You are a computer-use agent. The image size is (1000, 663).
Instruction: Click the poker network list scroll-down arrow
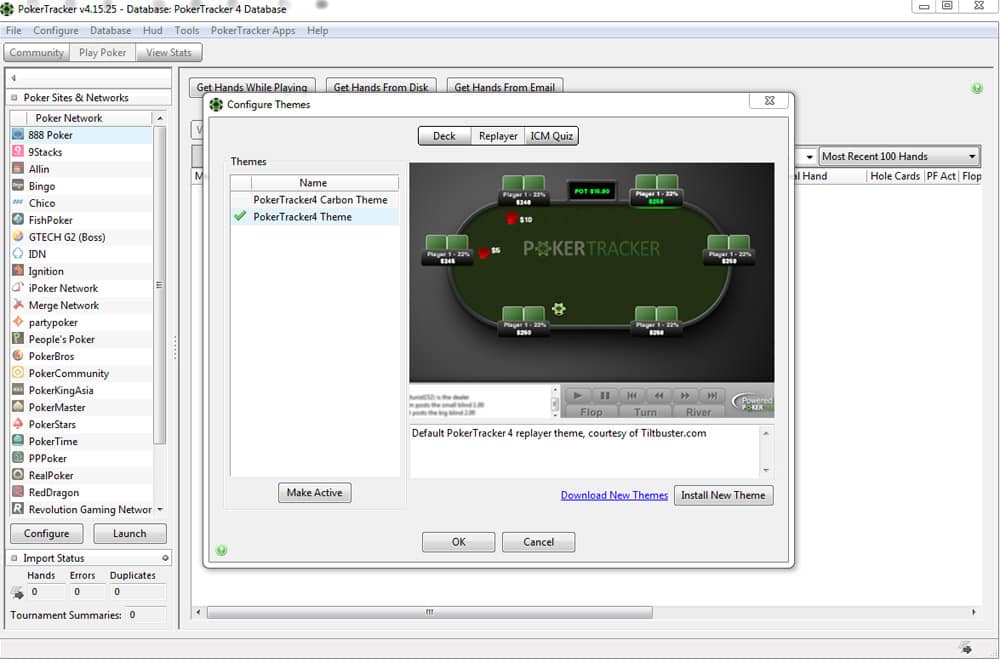click(x=160, y=509)
